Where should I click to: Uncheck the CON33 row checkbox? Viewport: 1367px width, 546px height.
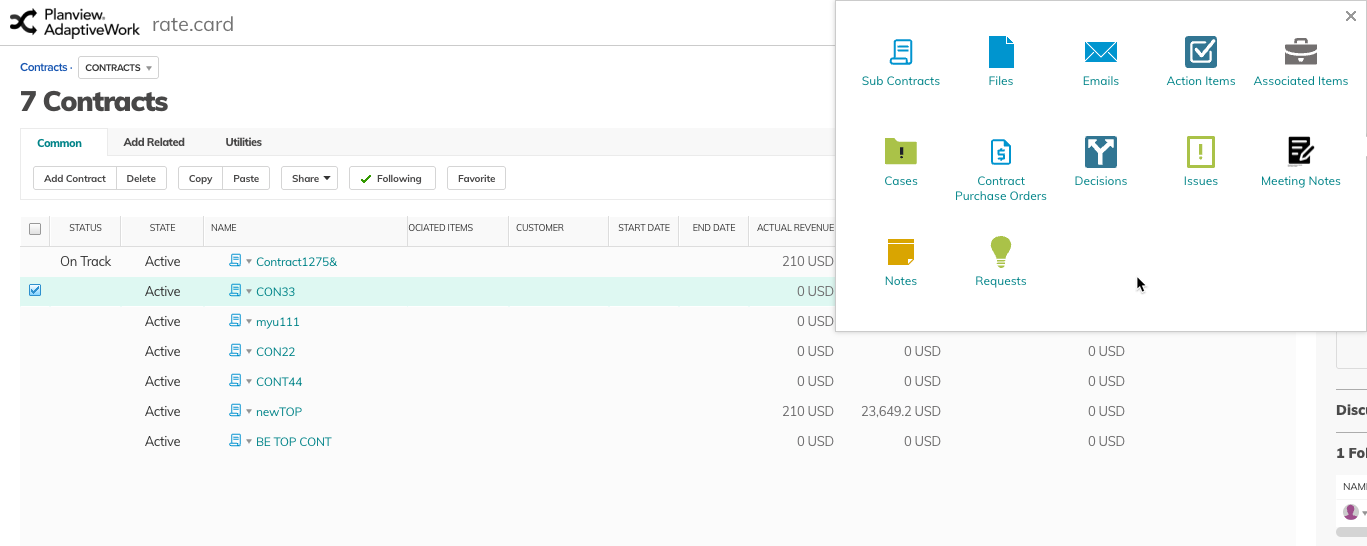pyautogui.click(x=35, y=291)
